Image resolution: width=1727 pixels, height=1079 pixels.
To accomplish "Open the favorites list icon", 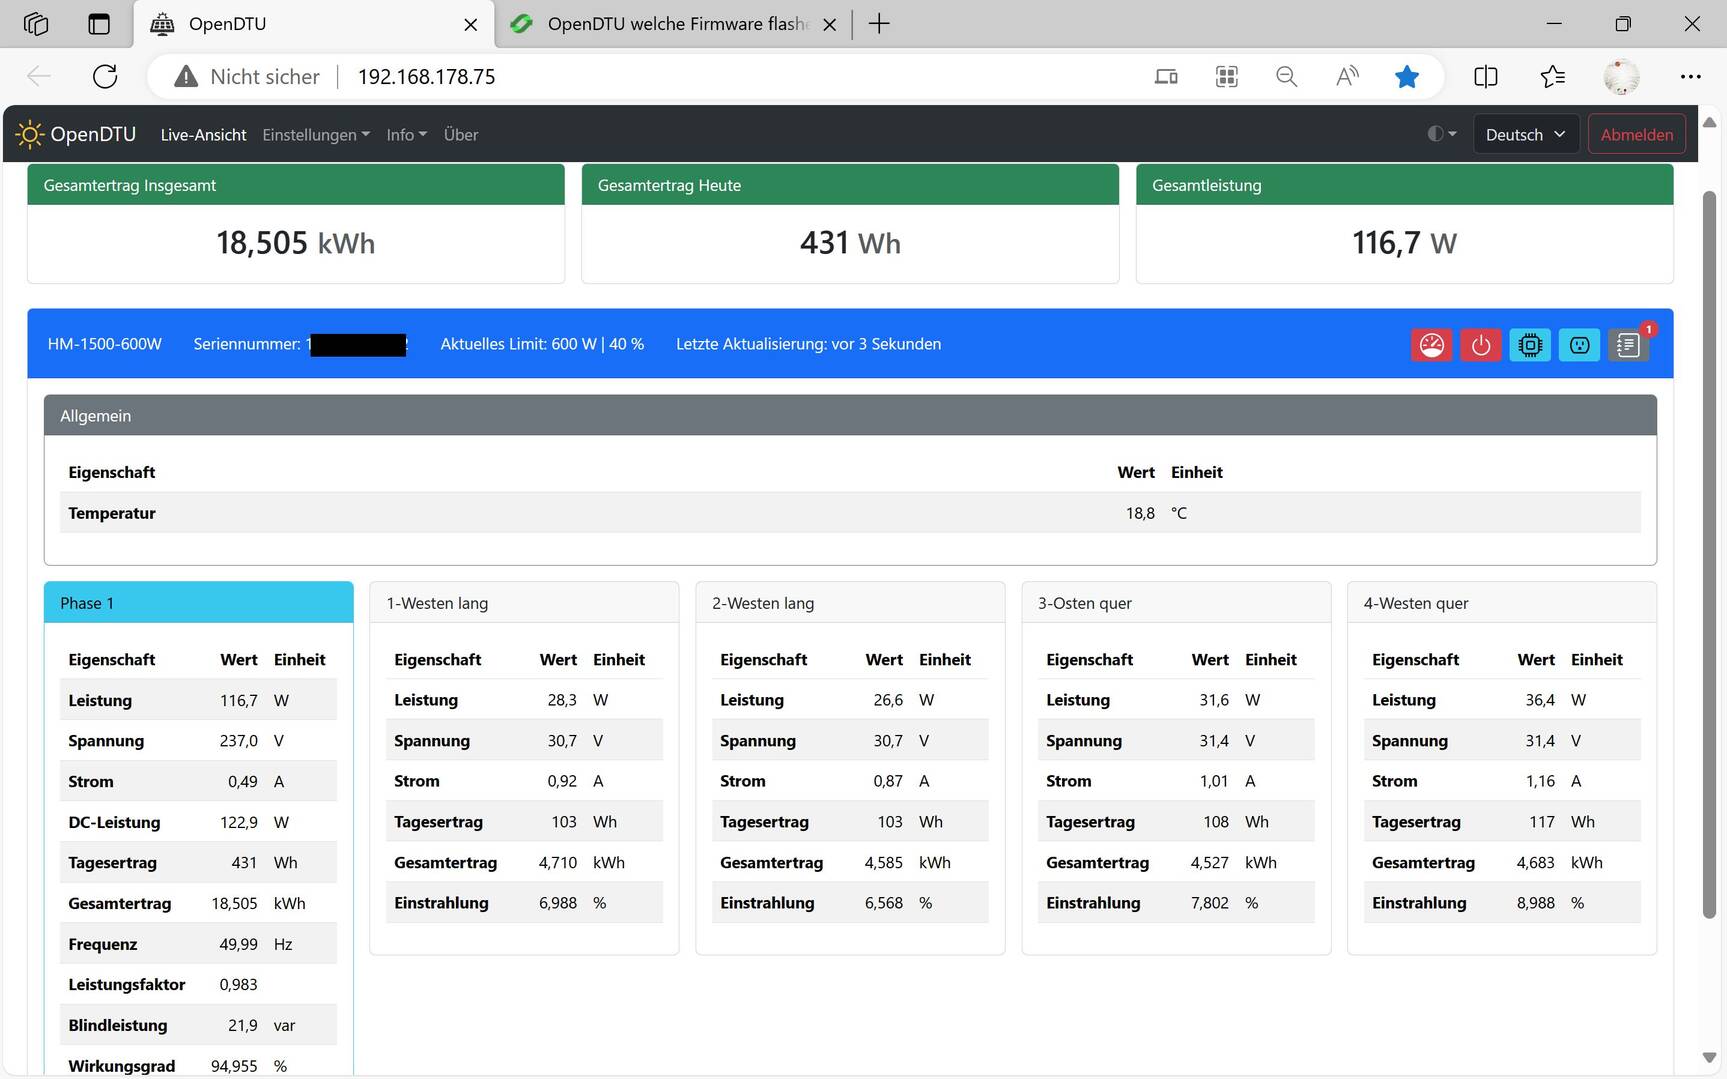I will [1553, 77].
